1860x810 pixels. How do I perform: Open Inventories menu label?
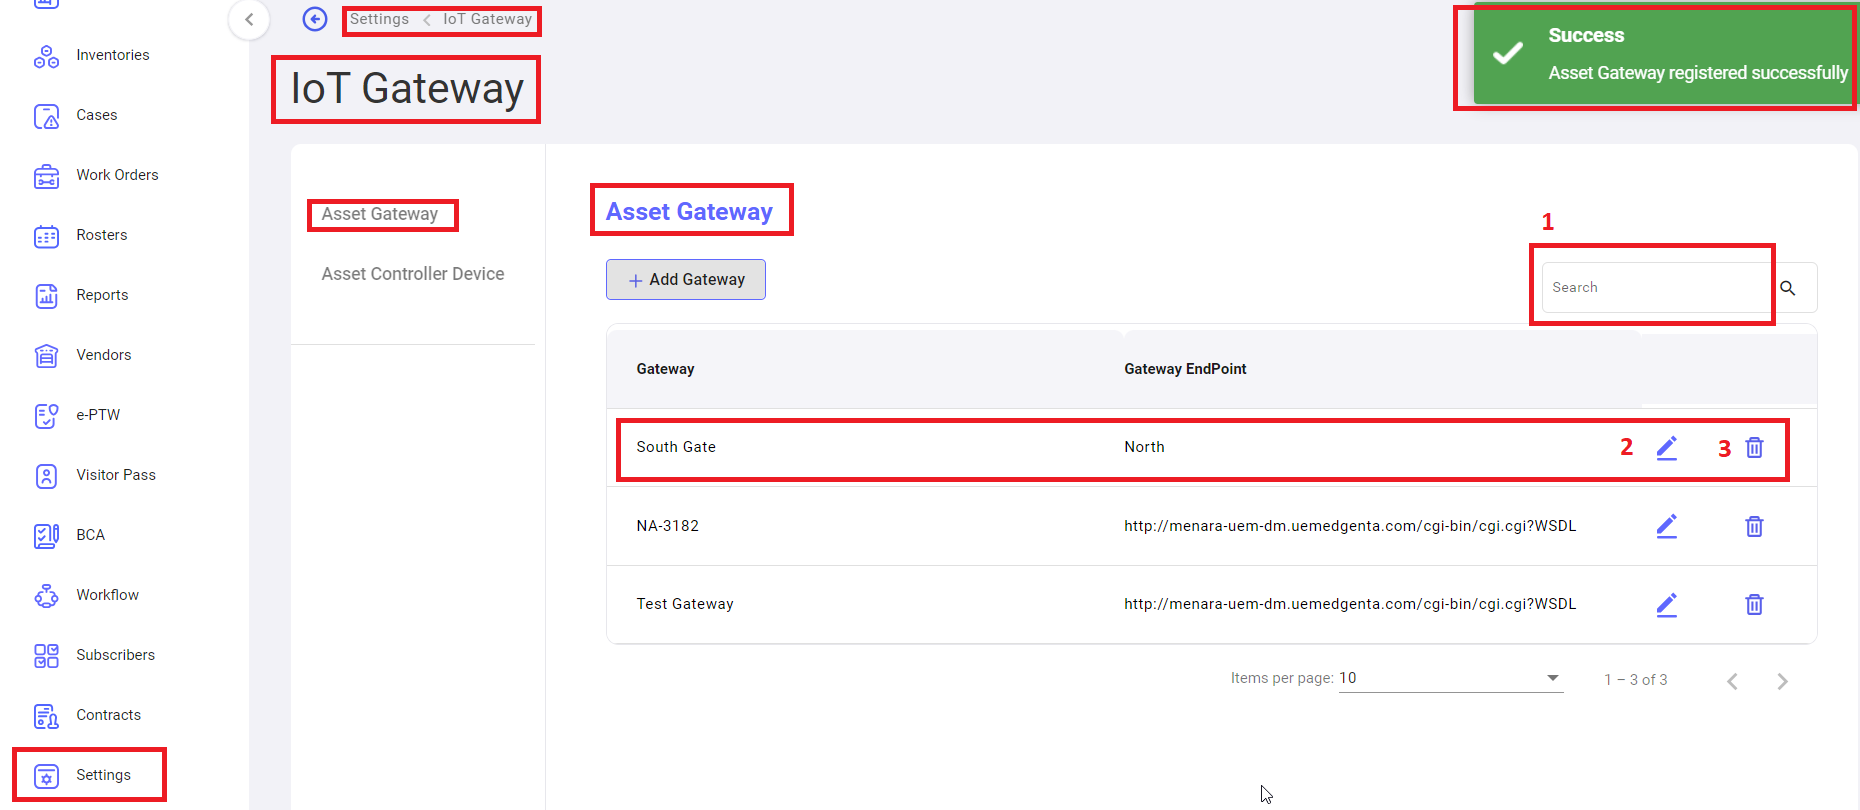(x=113, y=55)
